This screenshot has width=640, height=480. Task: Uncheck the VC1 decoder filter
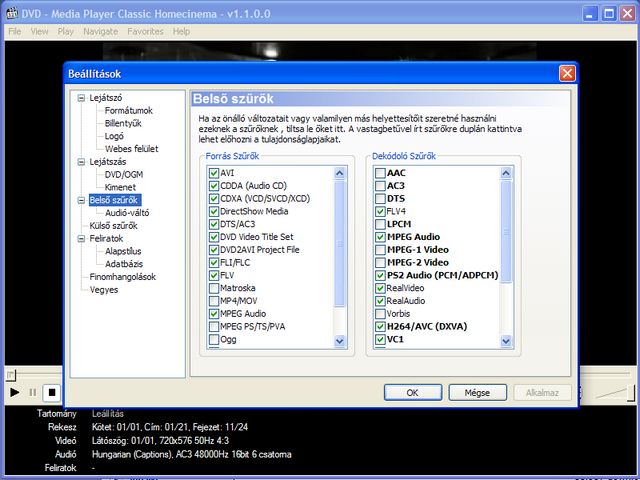coord(380,340)
